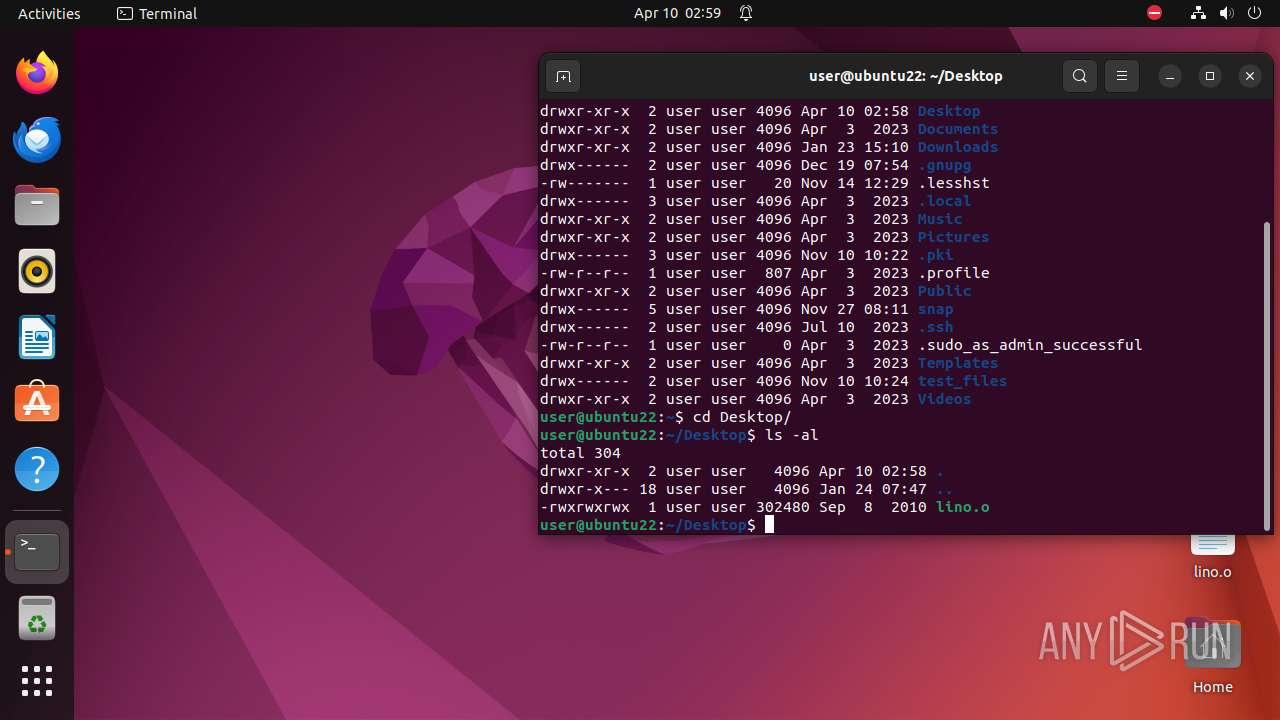Viewport: 1280px width, 720px height.
Task: Click the volume icon in top bar
Action: click(1226, 13)
